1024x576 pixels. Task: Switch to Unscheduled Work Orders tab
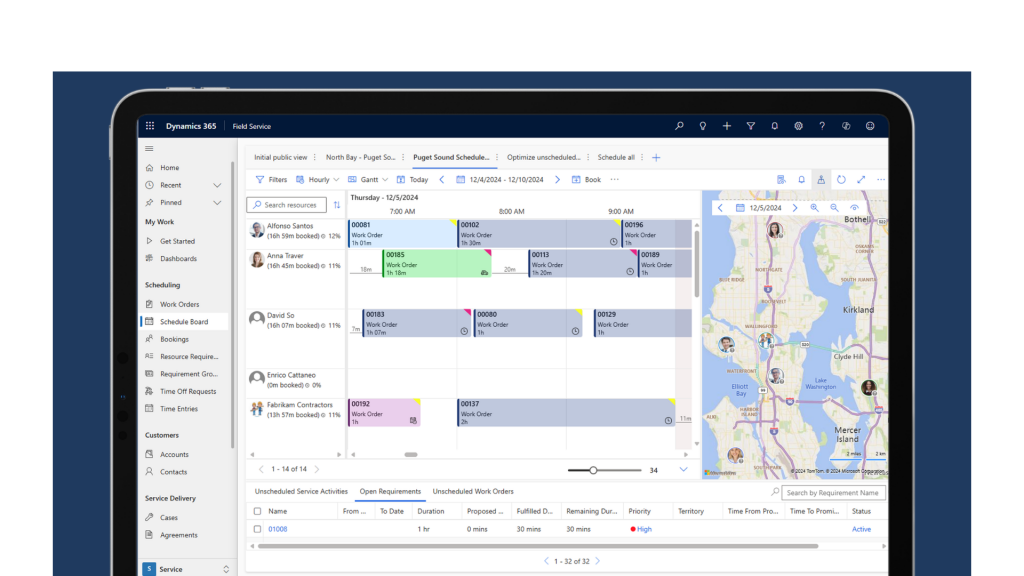click(473, 492)
